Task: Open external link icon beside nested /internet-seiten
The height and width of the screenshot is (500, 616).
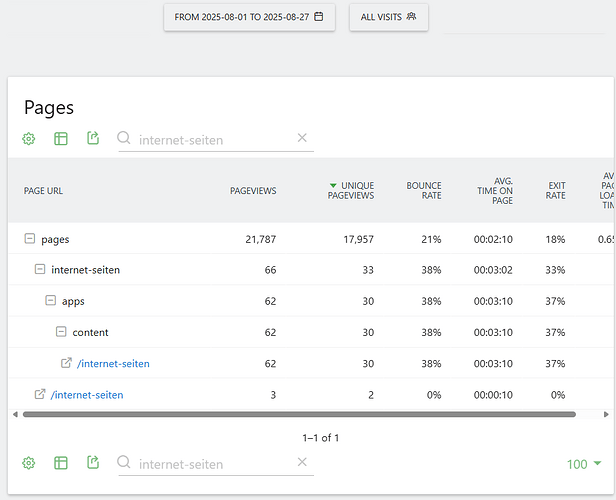Action: (x=67, y=363)
